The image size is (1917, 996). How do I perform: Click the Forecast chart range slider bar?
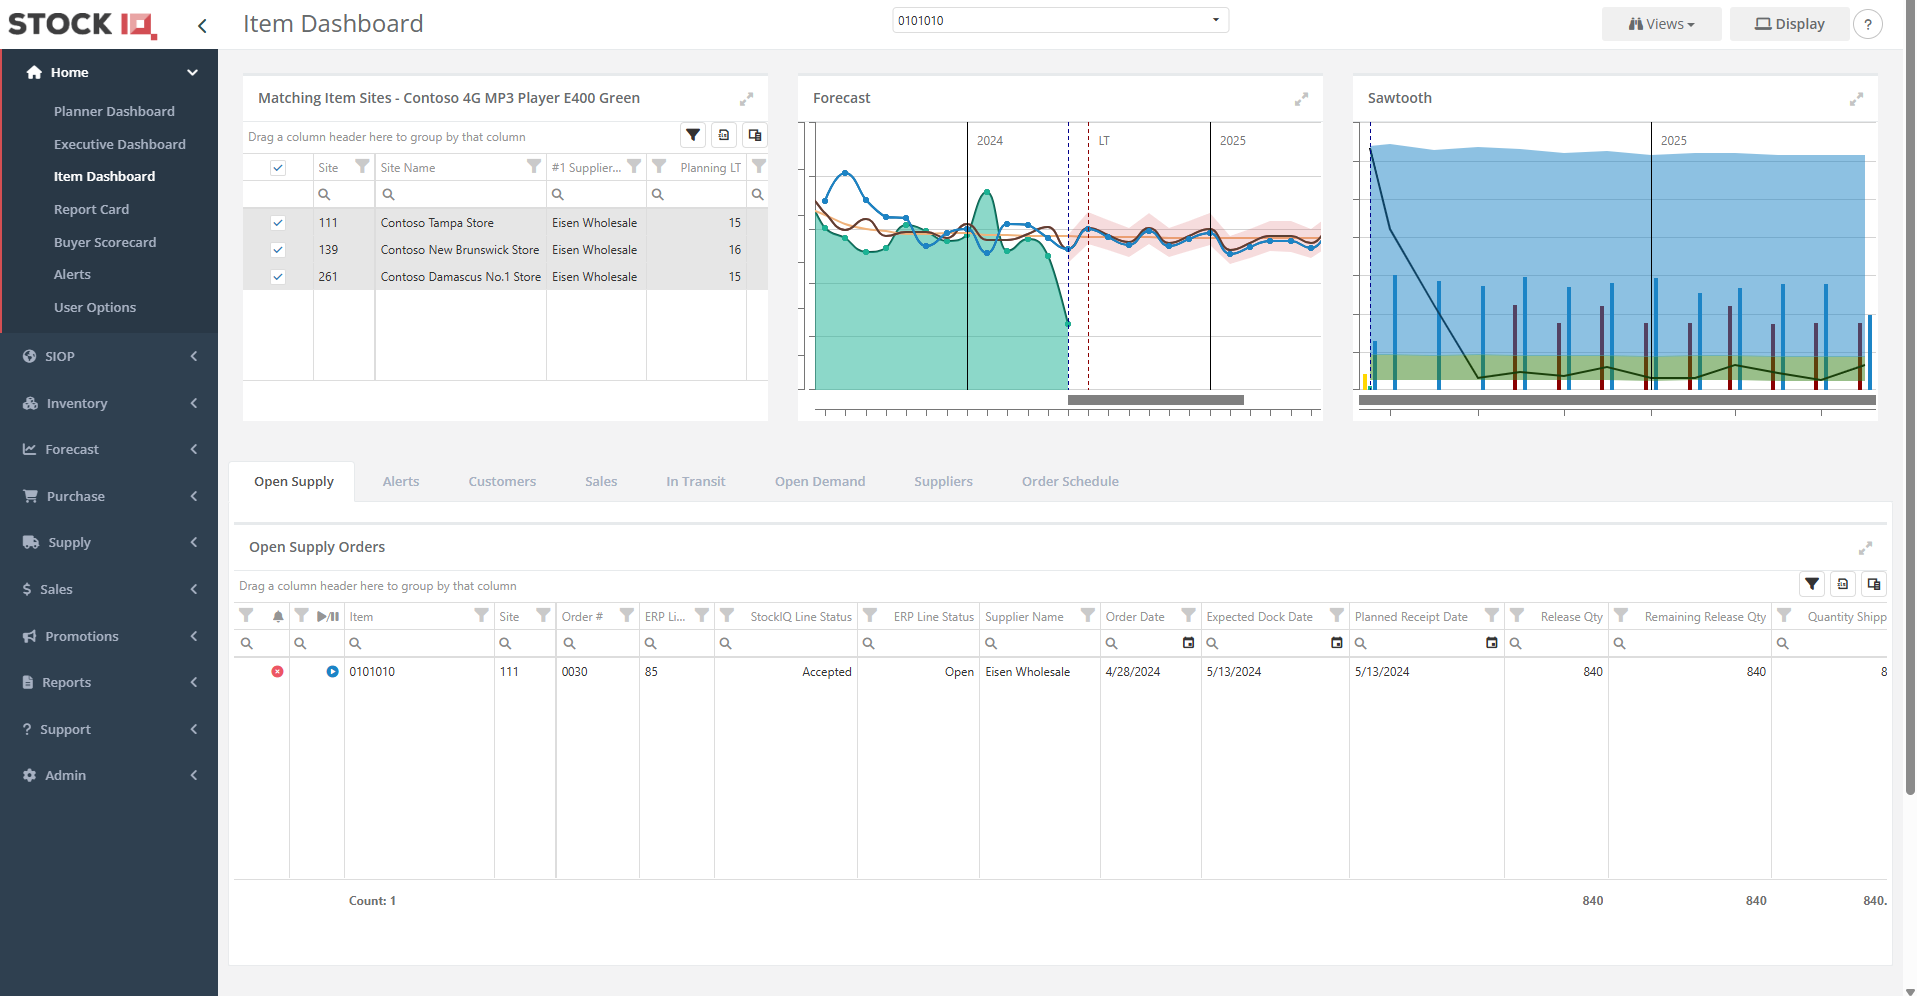coord(1155,400)
